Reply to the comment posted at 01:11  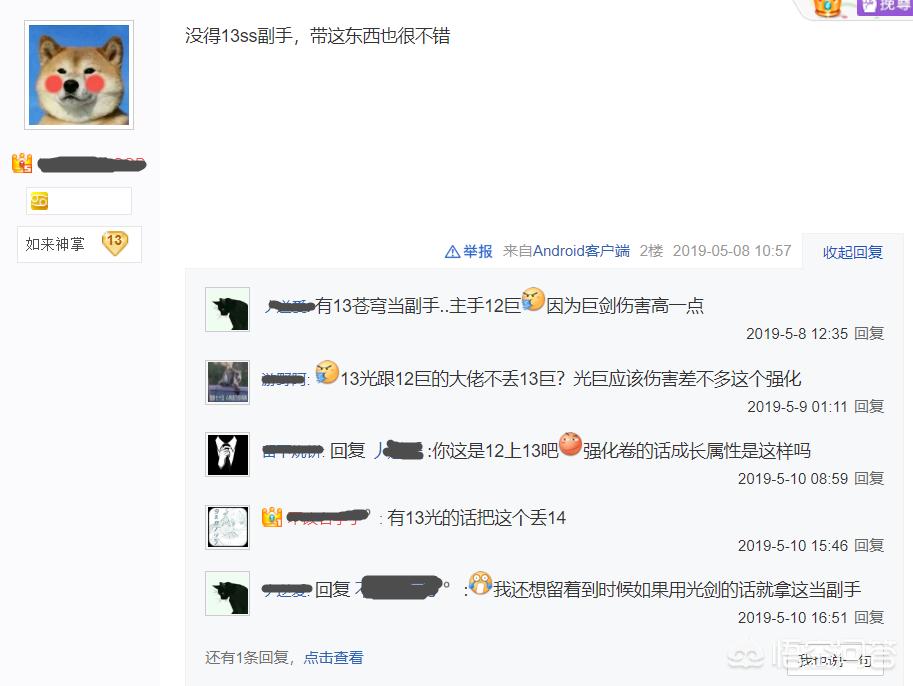pos(869,406)
